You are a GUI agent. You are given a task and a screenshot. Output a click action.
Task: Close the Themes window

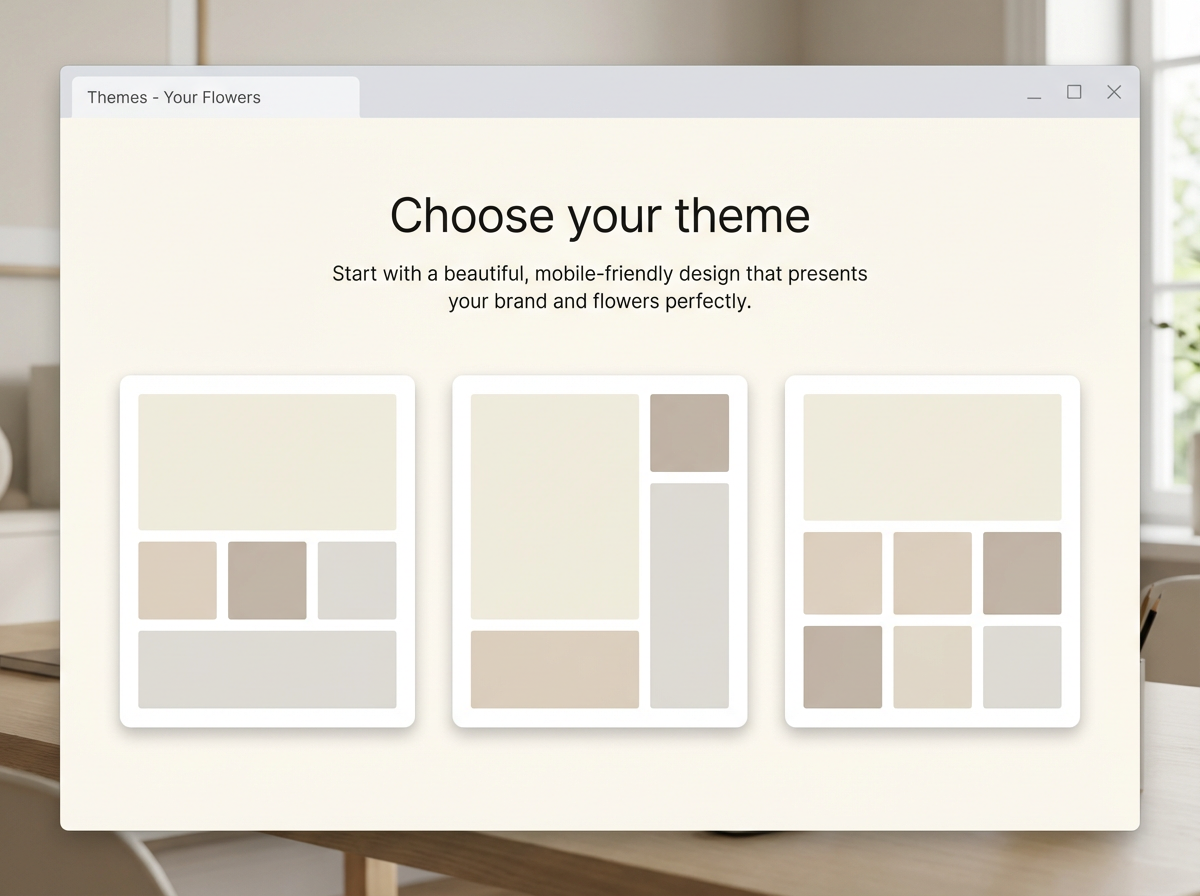point(1114,92)
